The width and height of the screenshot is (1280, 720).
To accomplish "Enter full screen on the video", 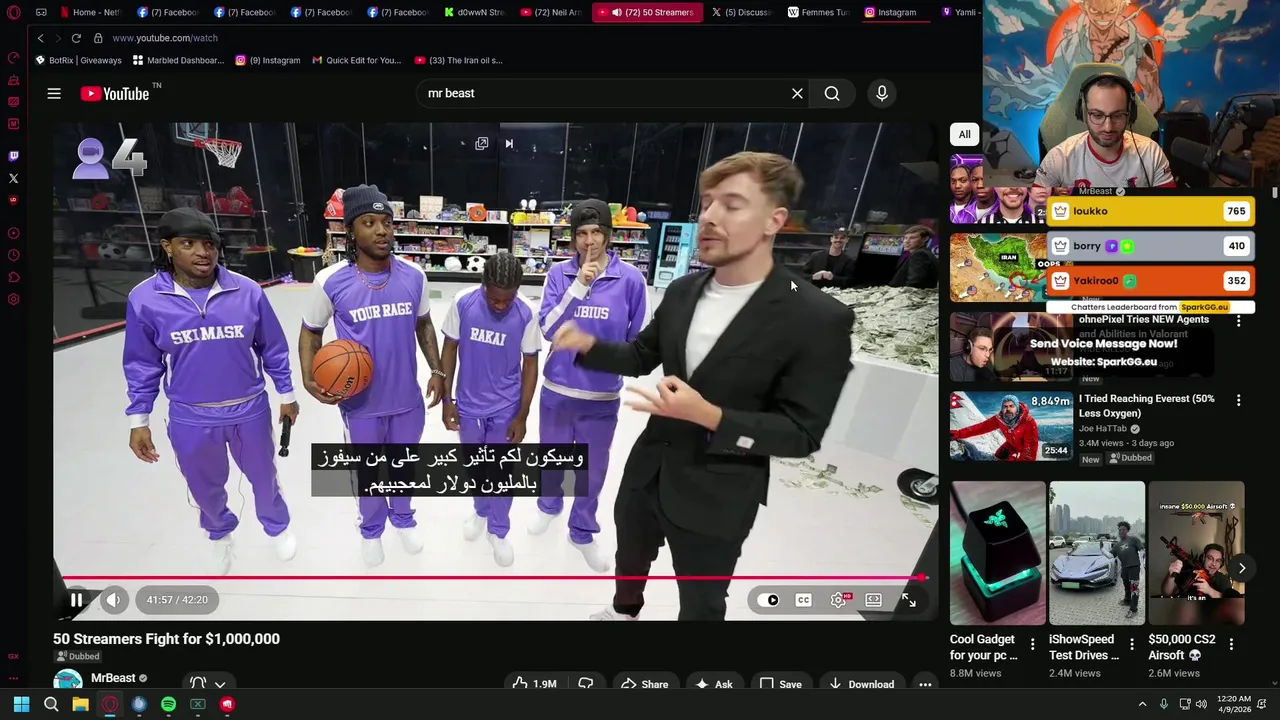I will point(909,600).
